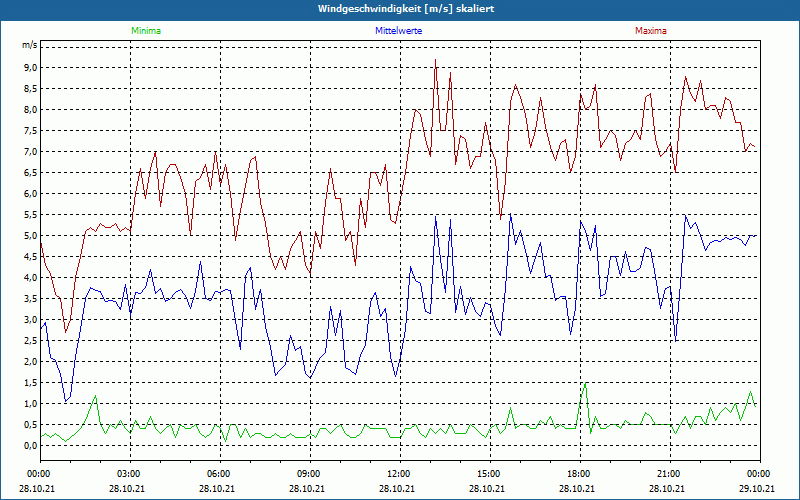Click the 8,0 y-axis value
This screenshot has width=800, height=500.
(x=30, y=110)
